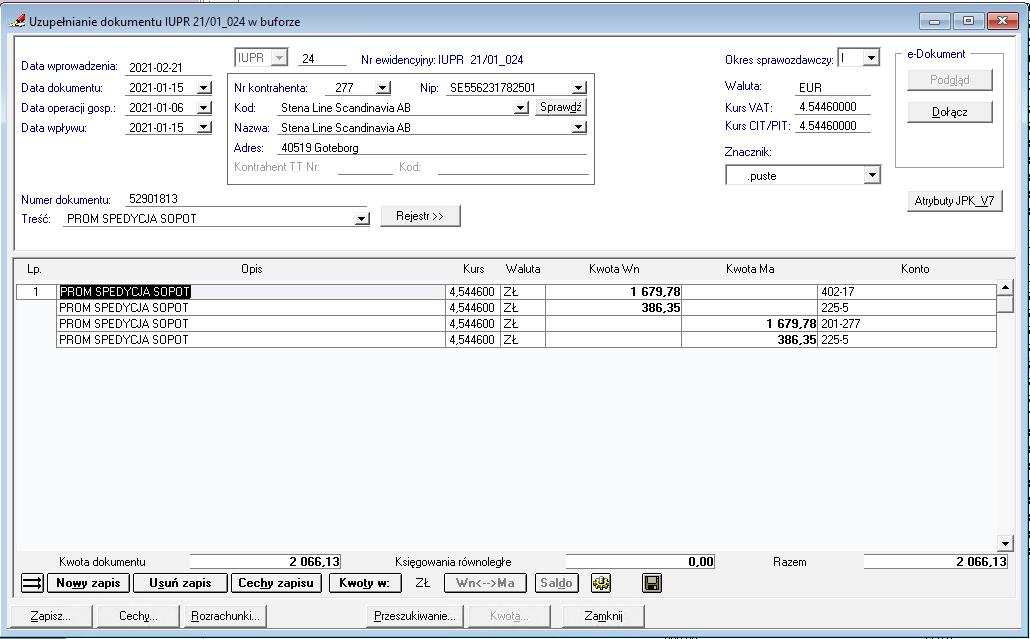The width and height of the screenshot is (1030, 639).
Task: Expand the Okres sprawozdawczy dropdown
Action: coord(871,59)
